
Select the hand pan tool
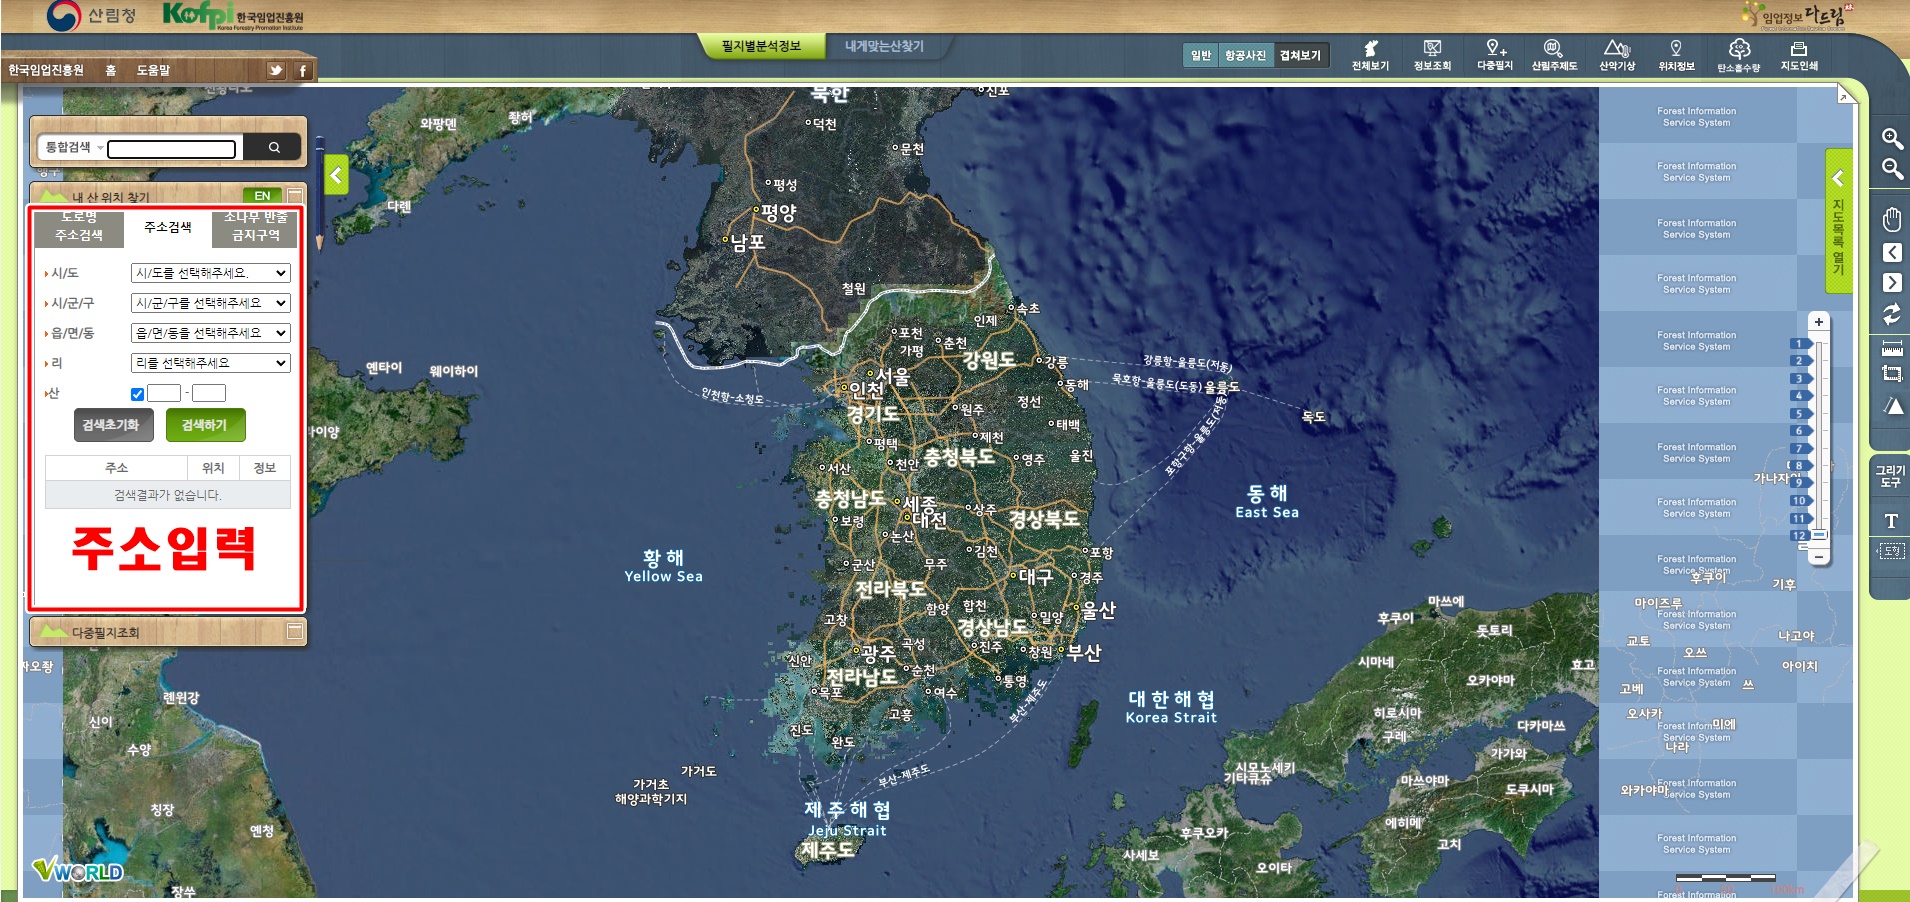click(x=1892, y=220)
